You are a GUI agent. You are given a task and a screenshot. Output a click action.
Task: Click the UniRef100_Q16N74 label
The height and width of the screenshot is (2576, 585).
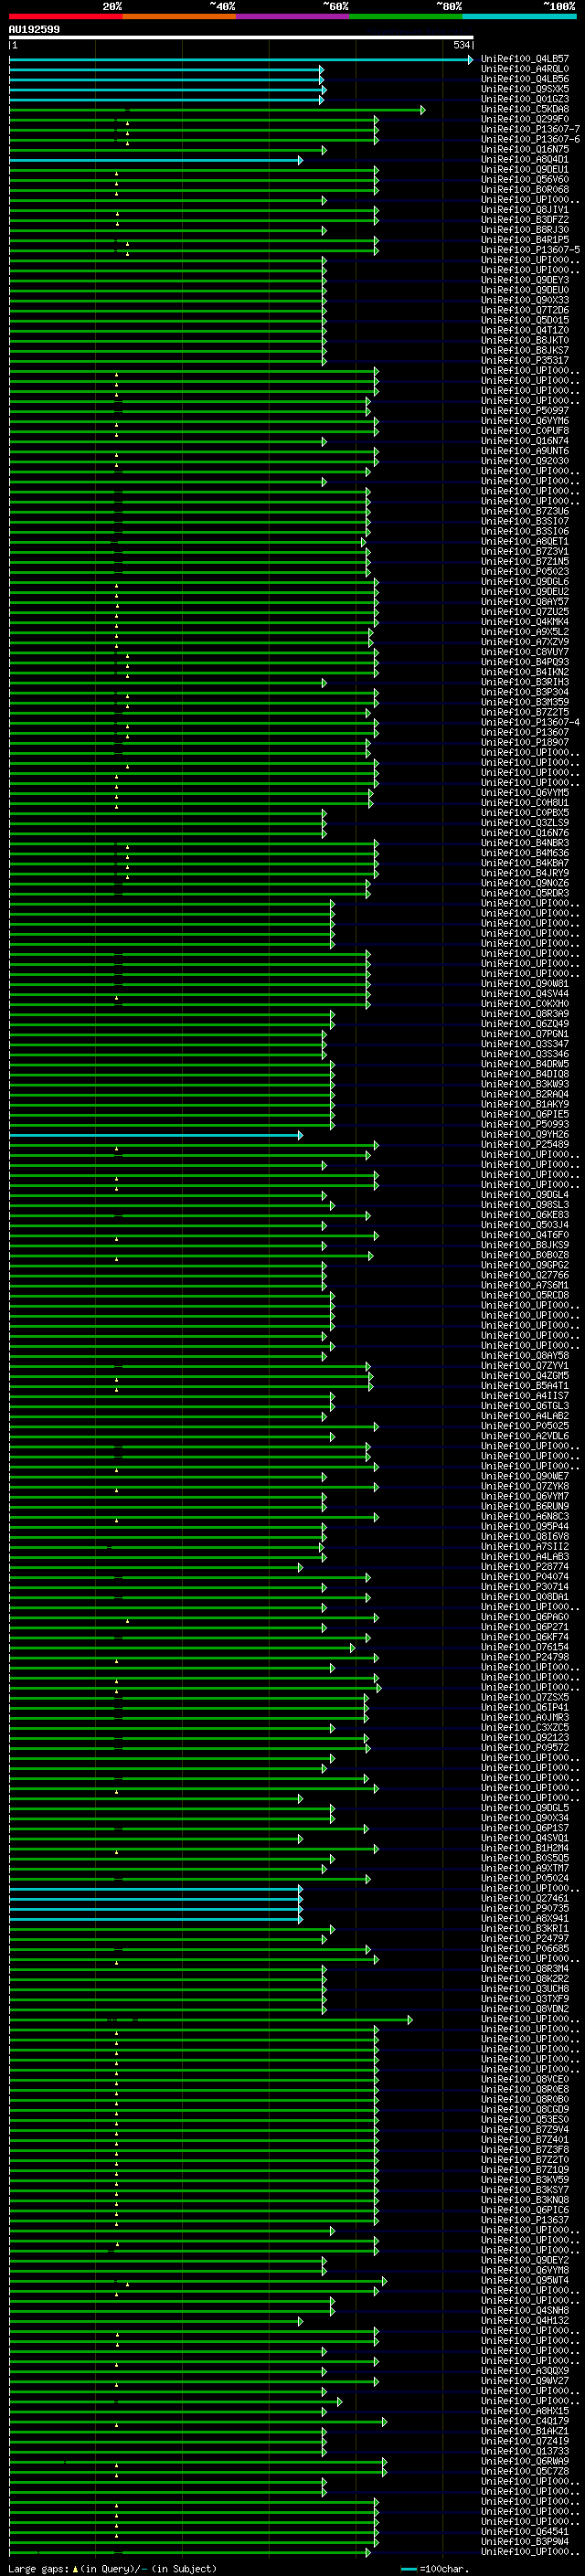click(525, 441)
